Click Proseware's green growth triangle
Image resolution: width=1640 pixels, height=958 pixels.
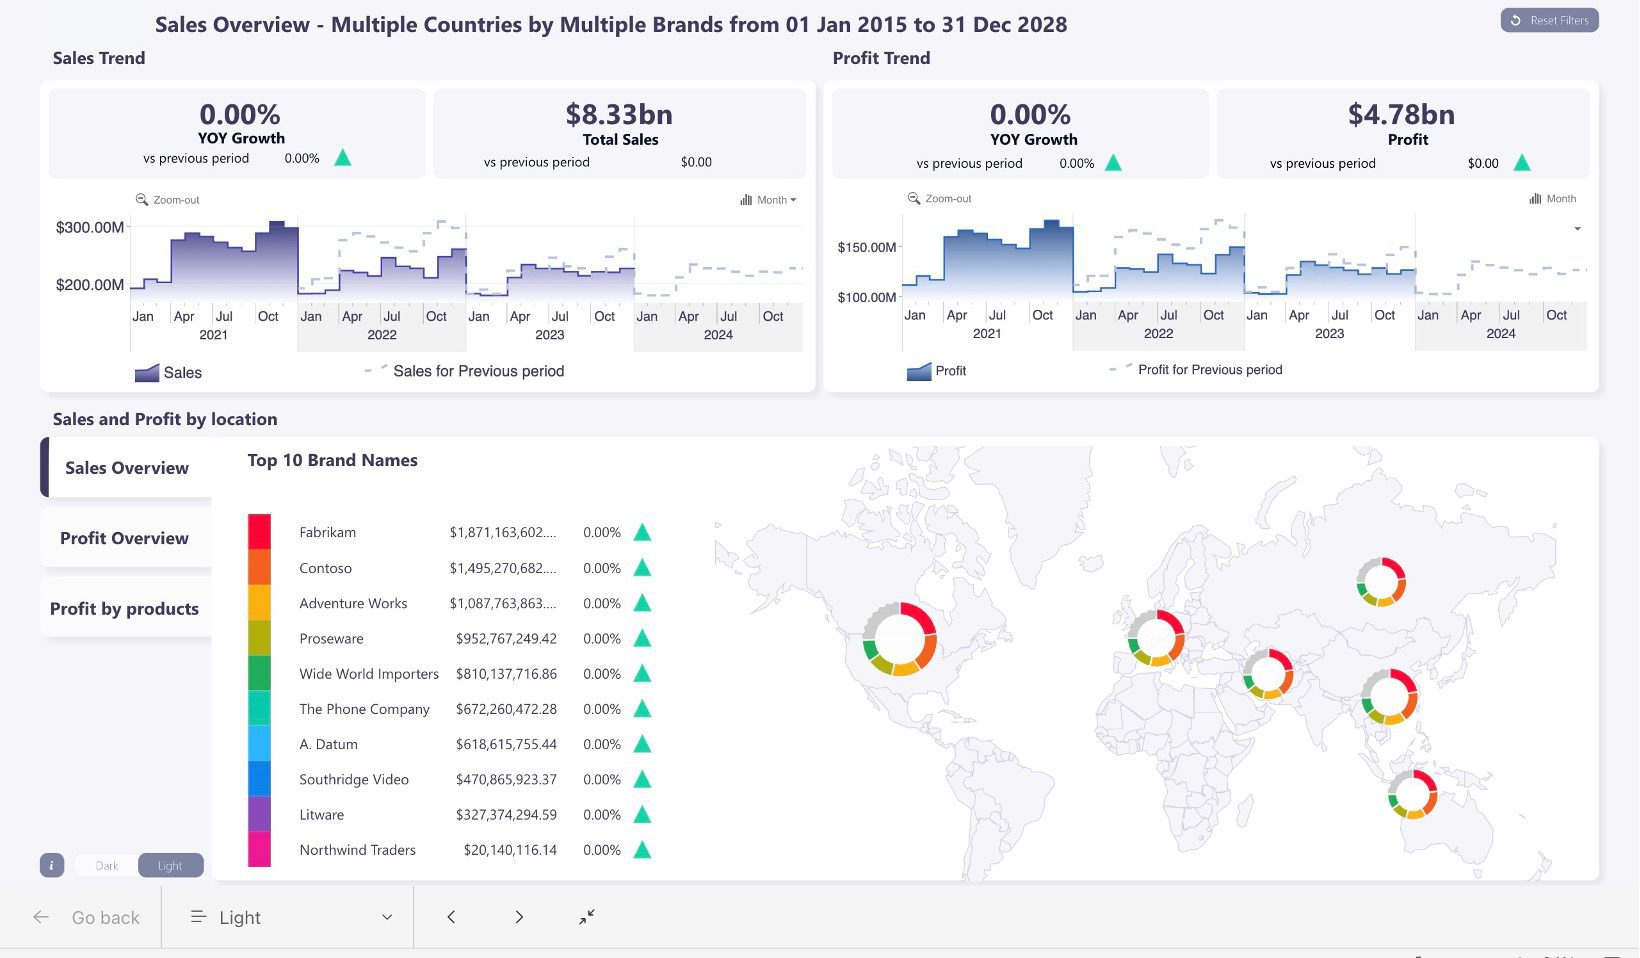642,638
